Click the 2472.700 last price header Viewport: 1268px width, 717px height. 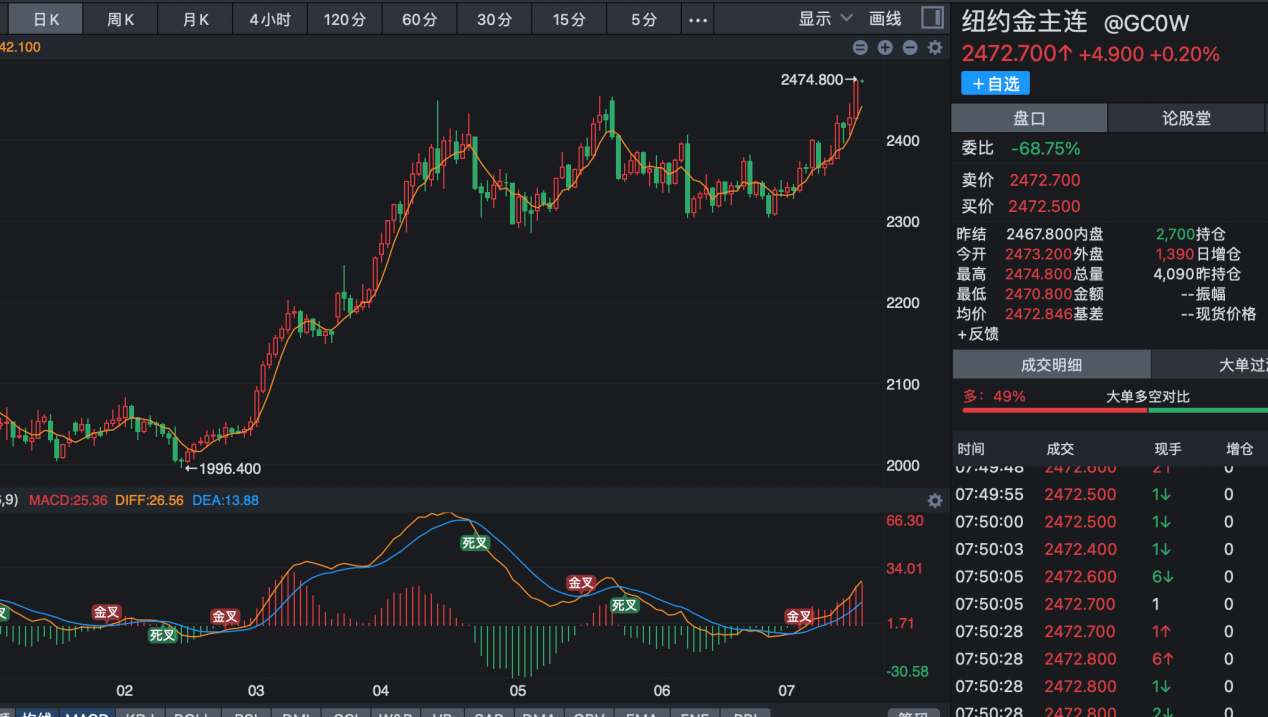(1016, 54)
